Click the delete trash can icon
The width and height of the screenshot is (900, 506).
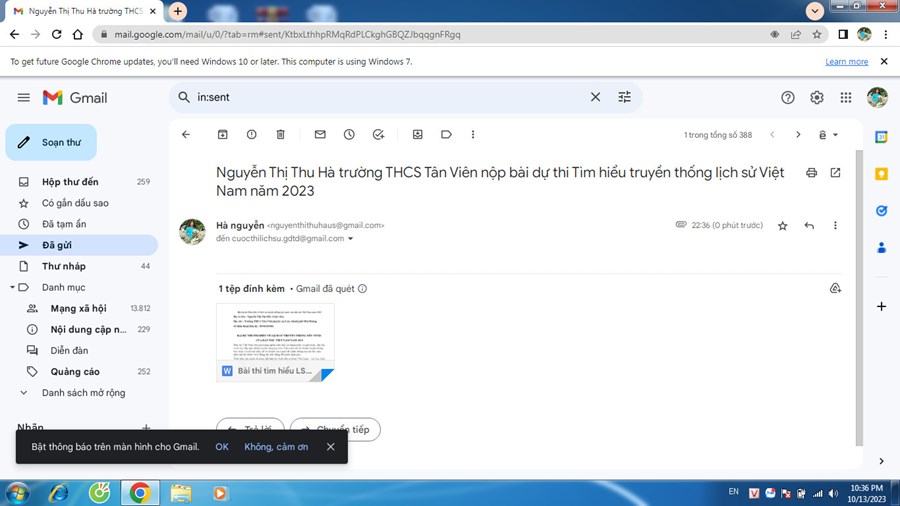point(280,134)
